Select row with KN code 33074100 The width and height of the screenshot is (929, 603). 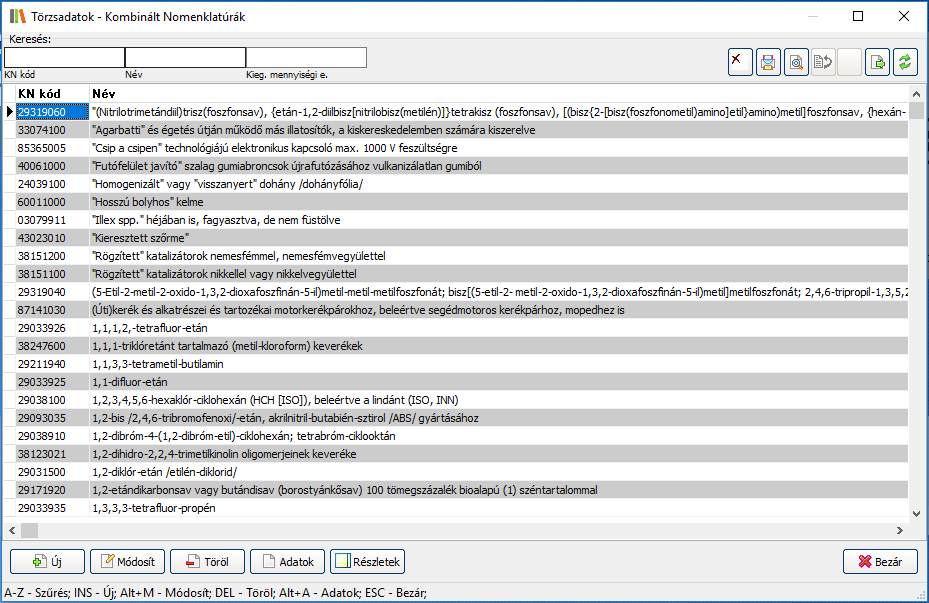[42, 130]
